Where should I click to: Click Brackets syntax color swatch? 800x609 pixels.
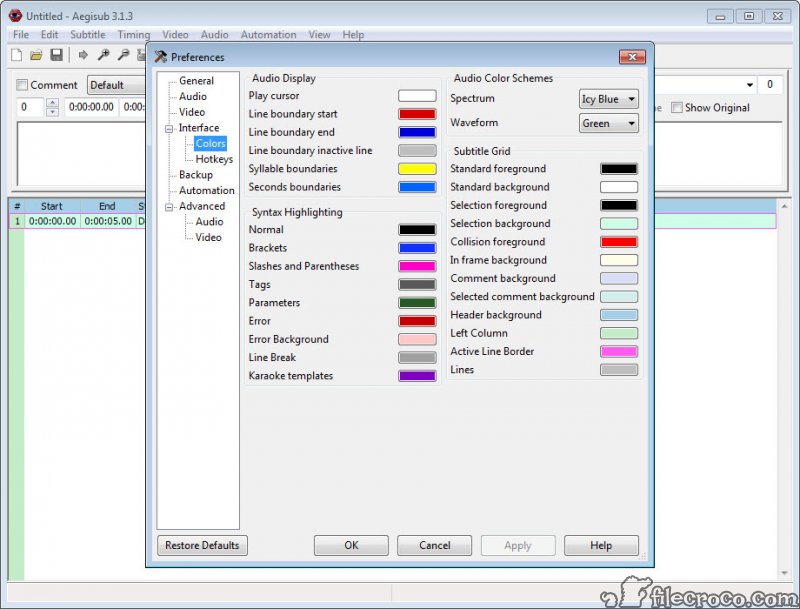[417, 248]
